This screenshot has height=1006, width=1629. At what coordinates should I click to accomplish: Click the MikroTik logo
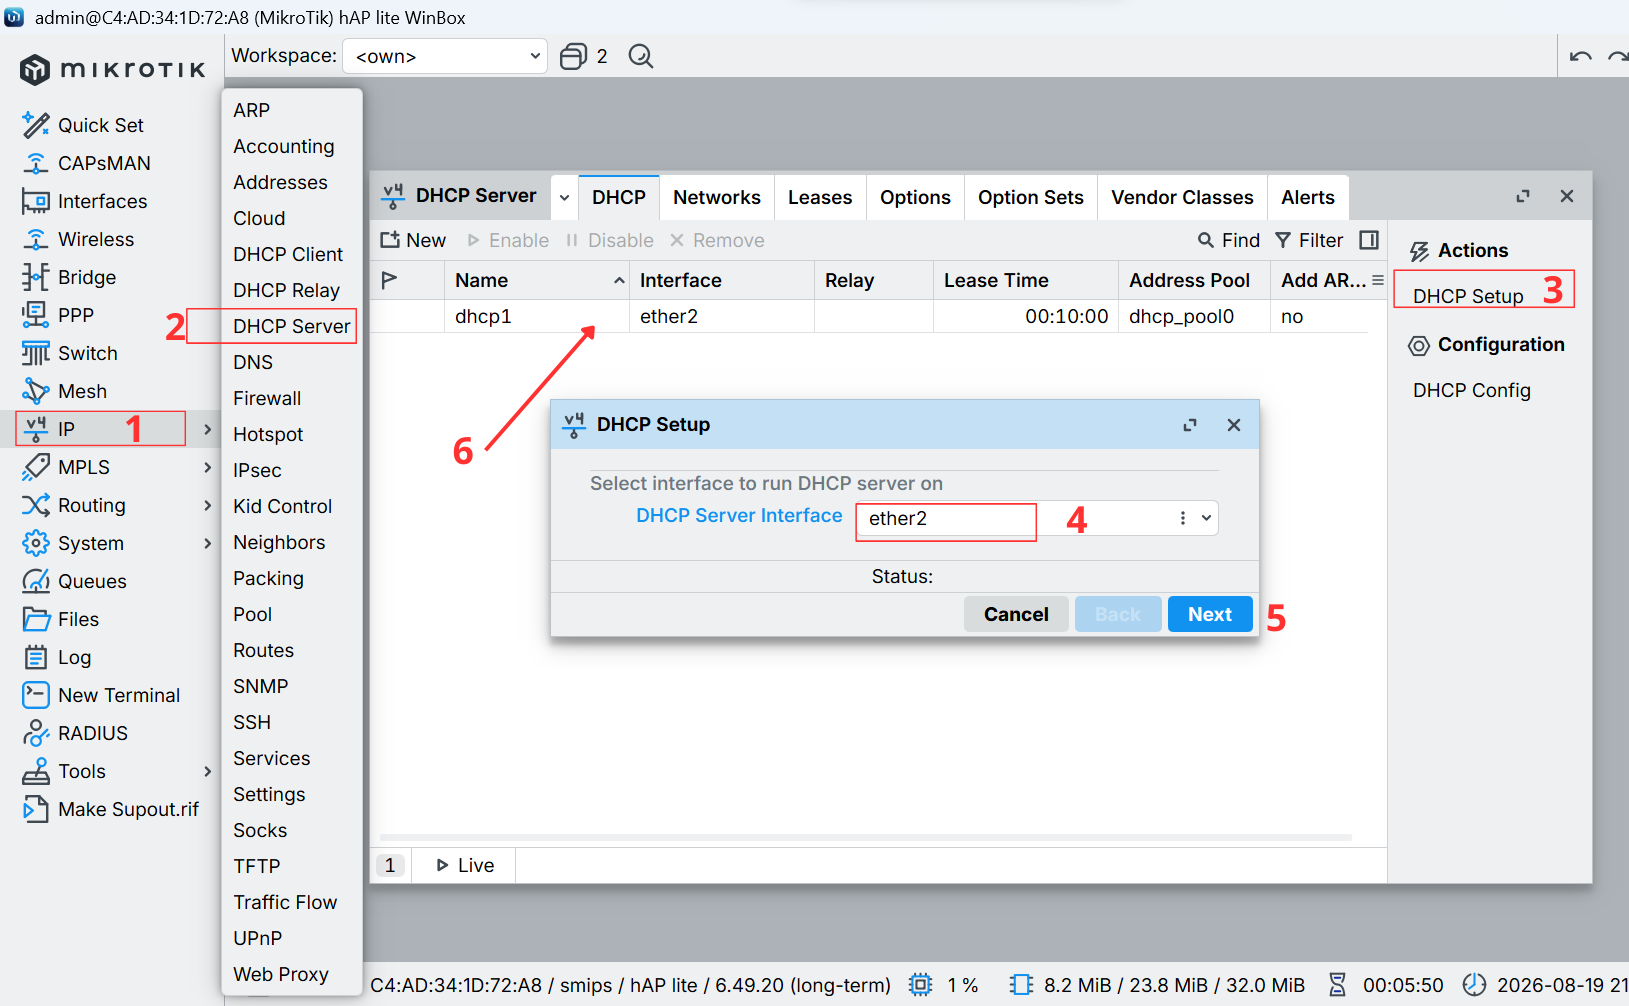pyautogui.click(x=112, y=69)
